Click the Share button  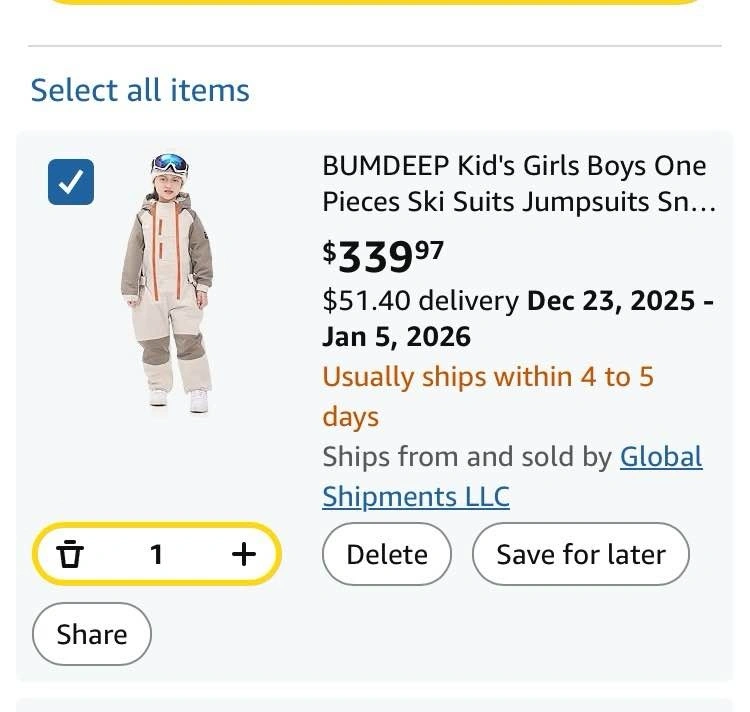(92, 634)
